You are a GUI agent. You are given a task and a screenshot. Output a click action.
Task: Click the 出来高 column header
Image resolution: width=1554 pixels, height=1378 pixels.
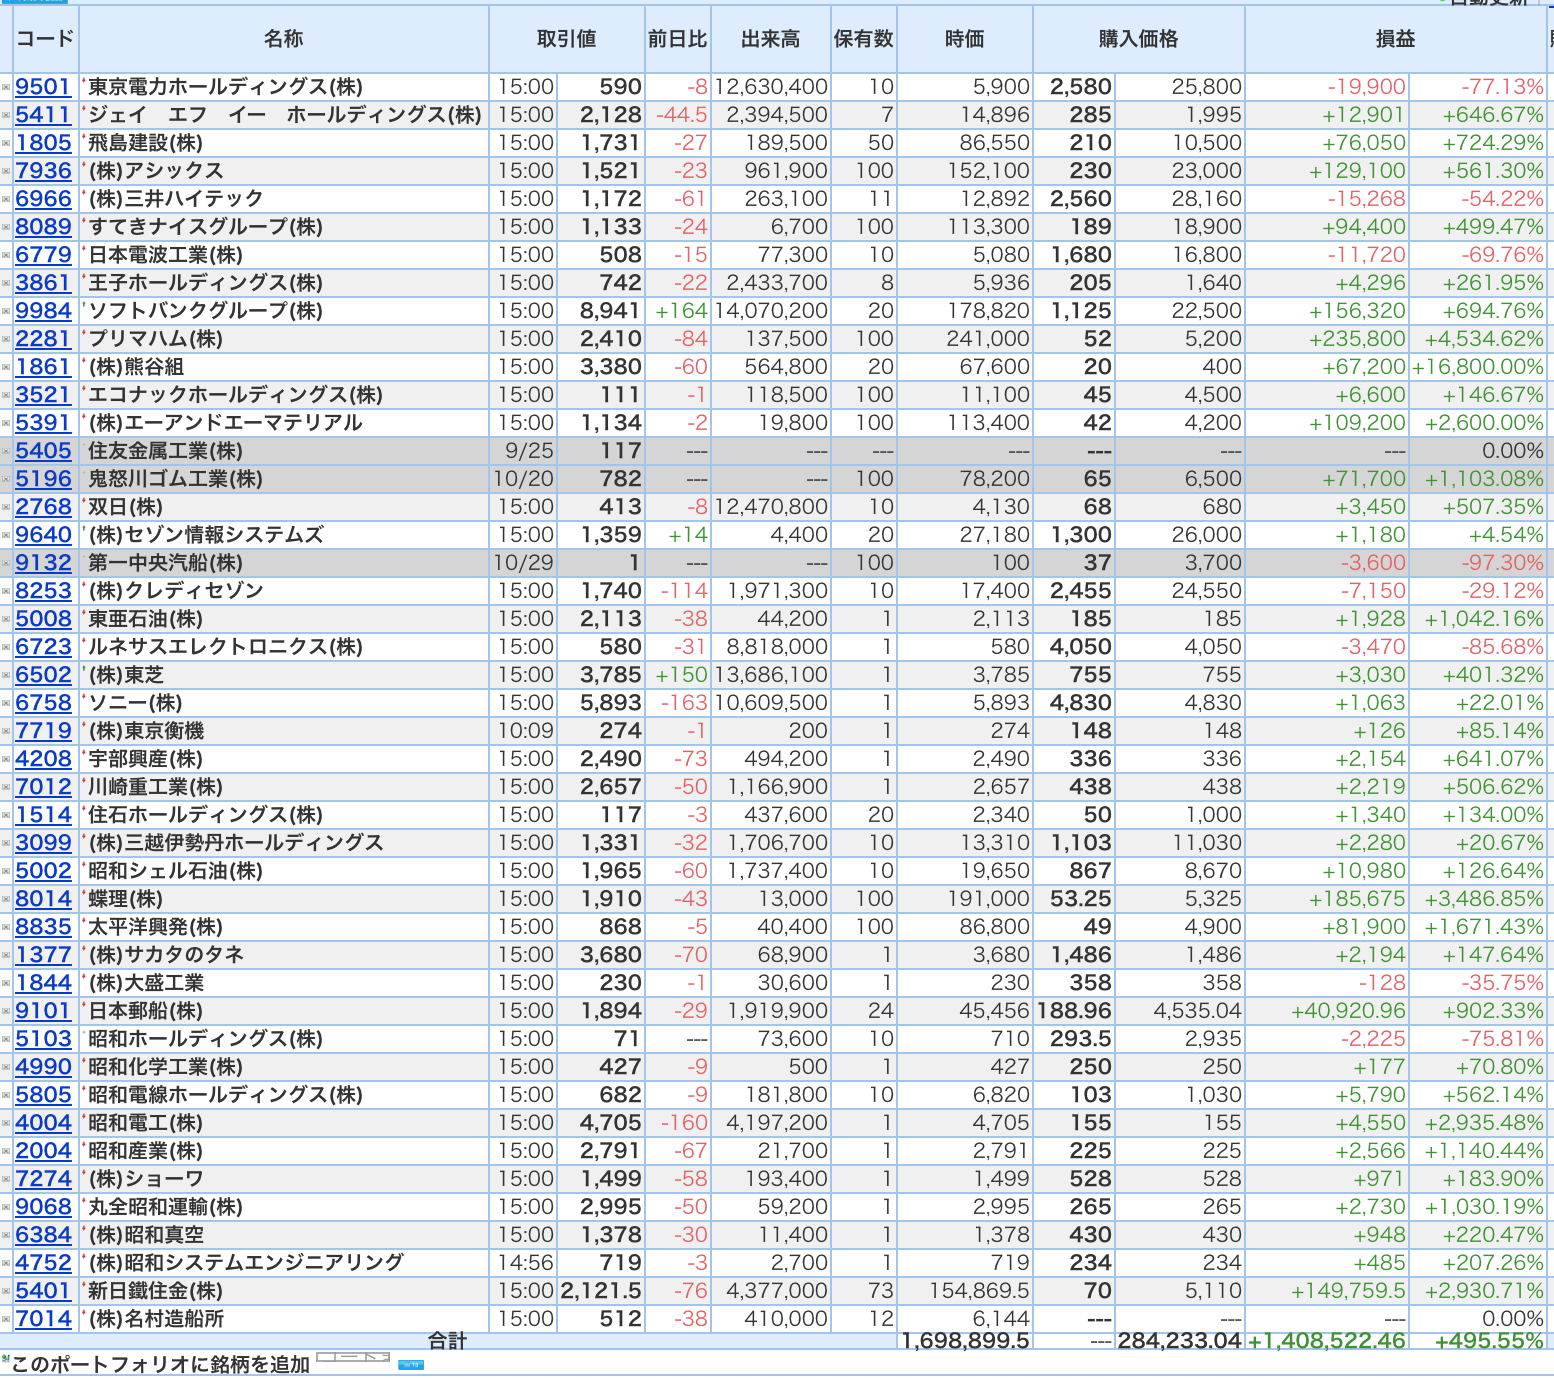[x=770, y=39]
